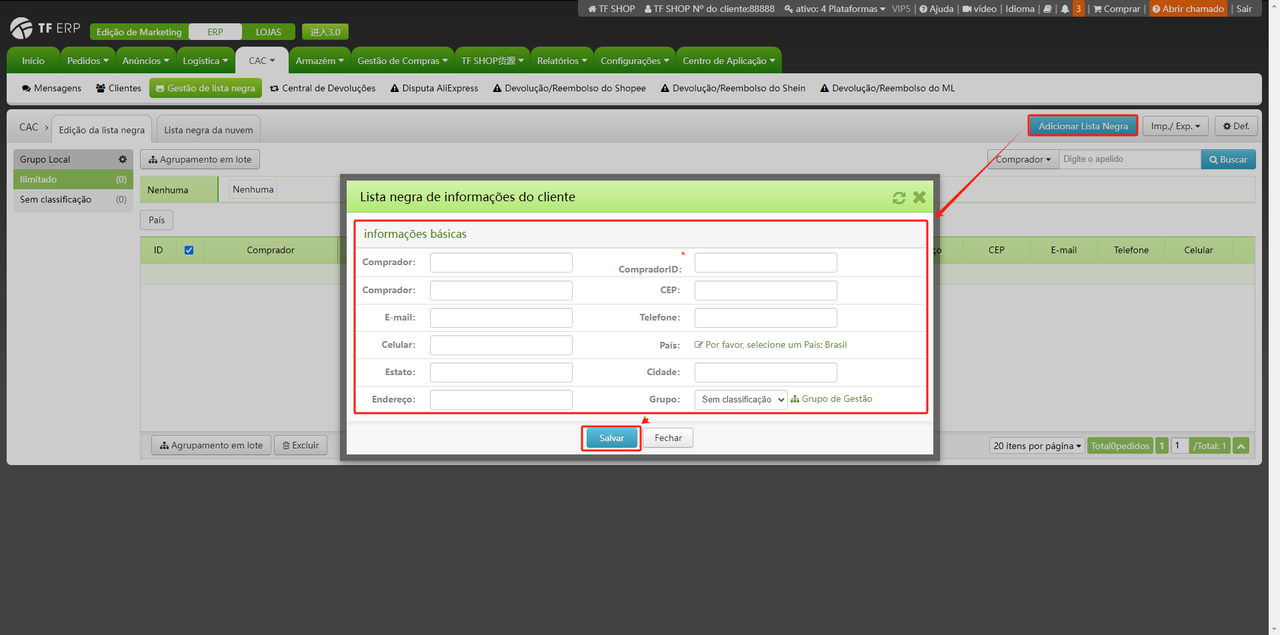
Task: Open the Grupo Local gear settings
Action: [123, 160]
